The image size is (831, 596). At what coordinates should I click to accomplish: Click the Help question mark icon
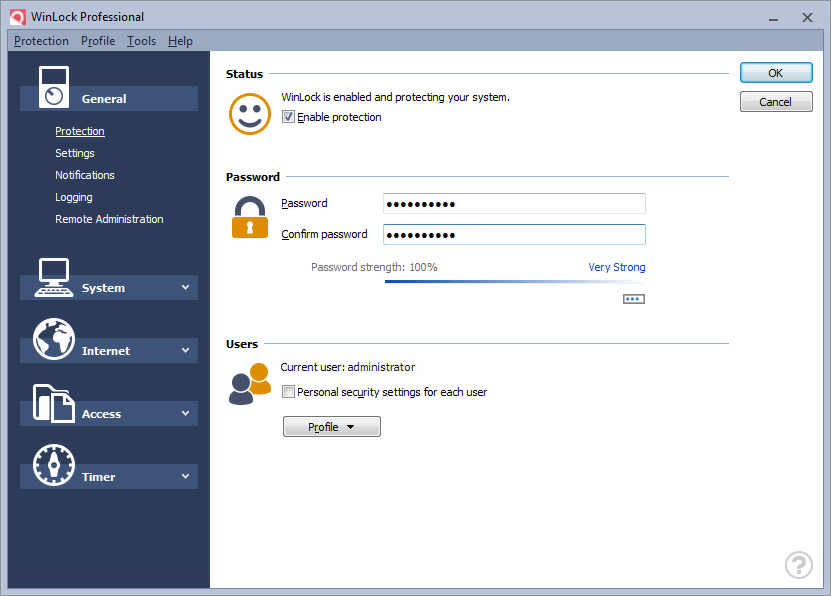point(798,565)
